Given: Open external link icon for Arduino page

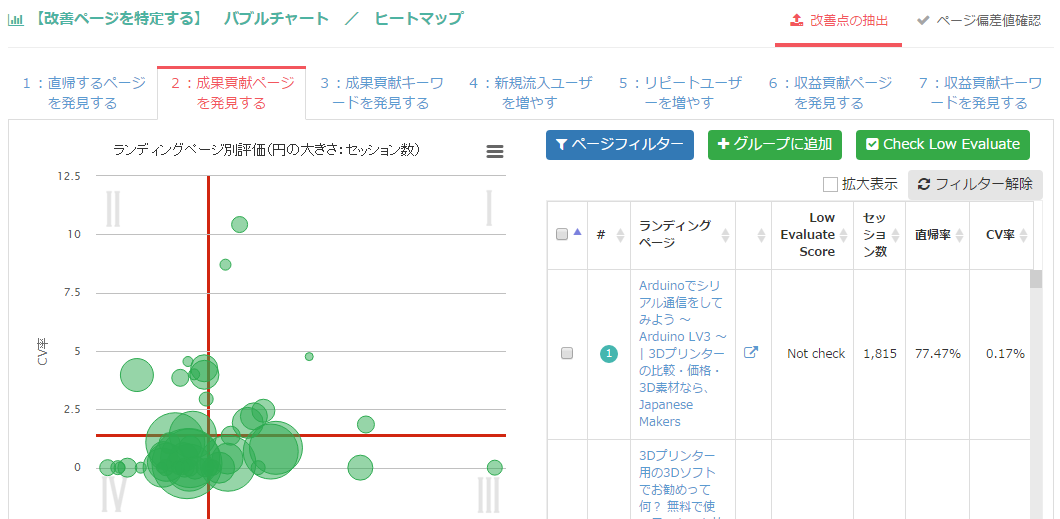Looking at the screenshot, I should (750, 353).
